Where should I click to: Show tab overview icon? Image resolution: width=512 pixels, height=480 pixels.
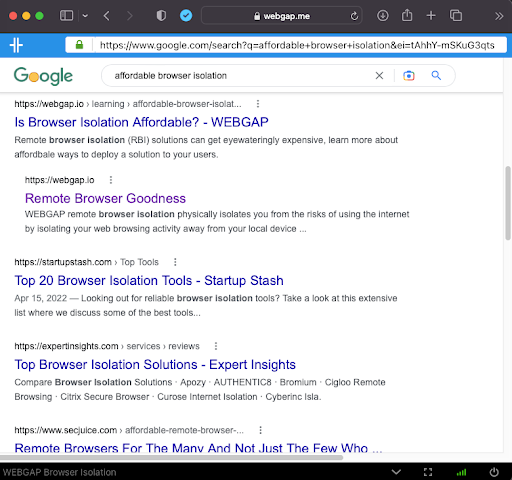(x=456, y=16)
